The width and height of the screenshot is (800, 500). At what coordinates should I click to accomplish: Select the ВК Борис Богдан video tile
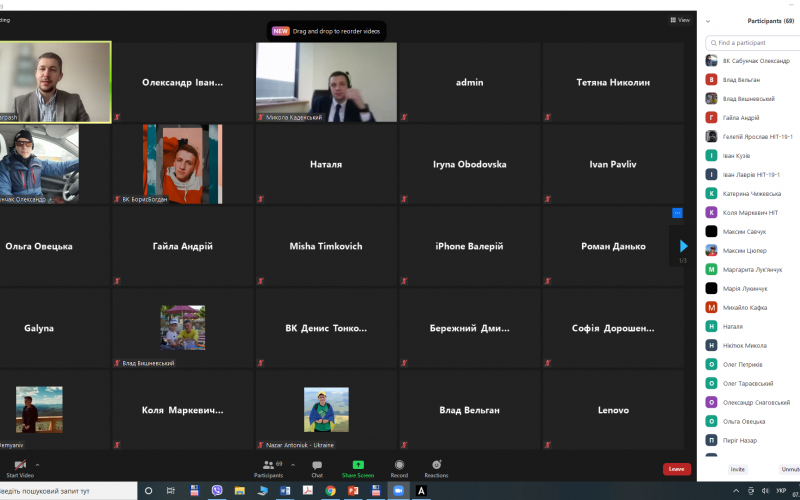pyautogui.click(x=183, y=164)
